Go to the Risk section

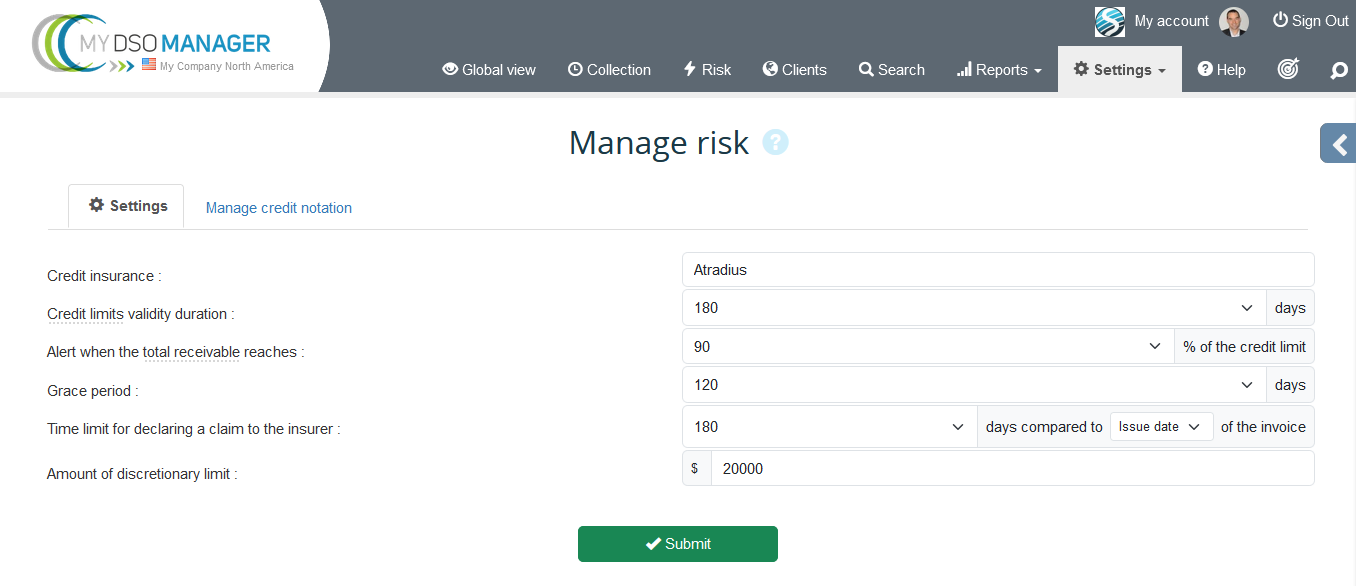(707, 70)
